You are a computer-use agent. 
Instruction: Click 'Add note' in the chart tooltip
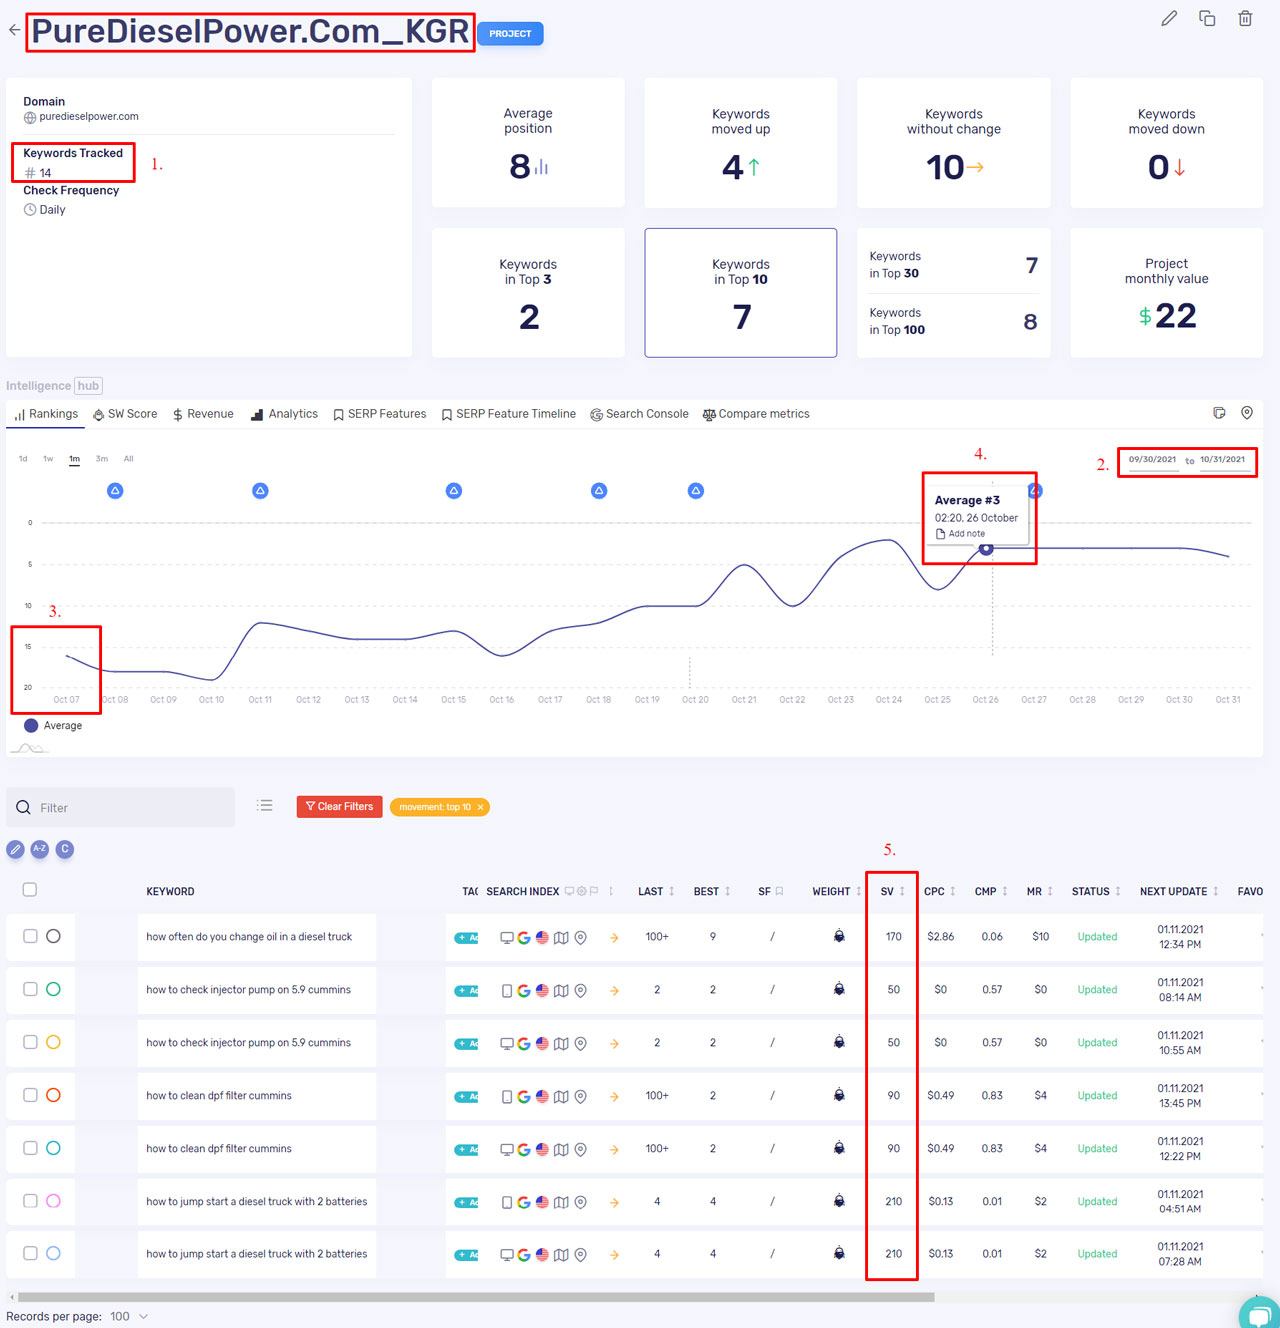(x=960, y=534)
